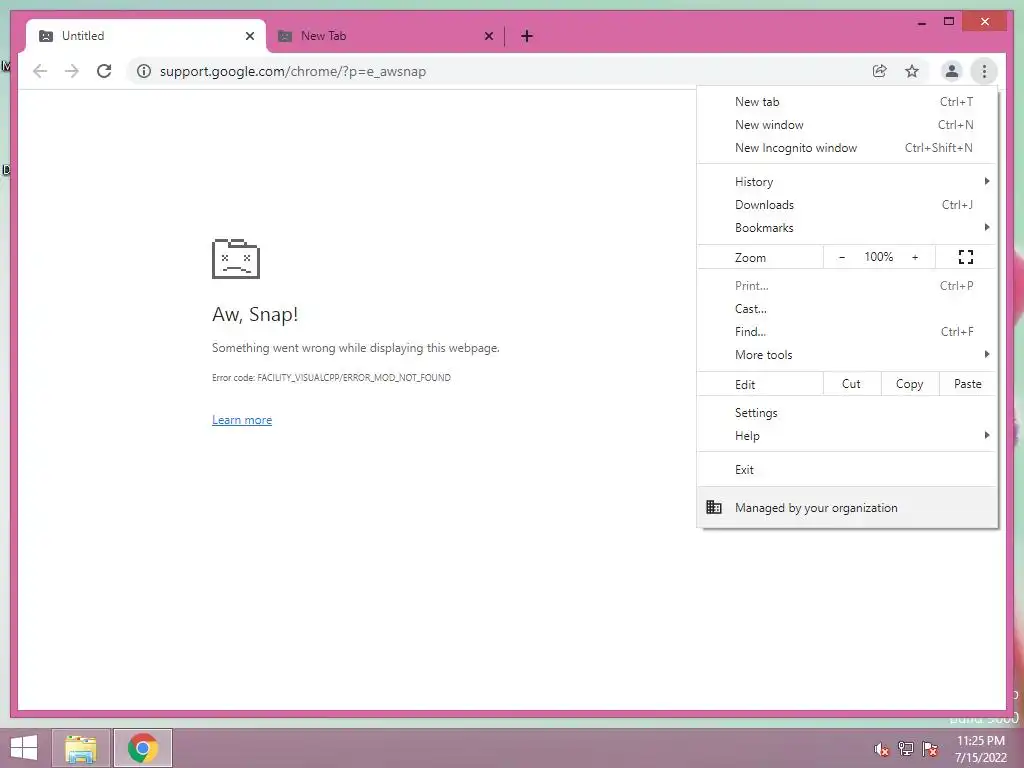Open File Explorer from taskbar
1024x768 pixels.
point(81,748)
